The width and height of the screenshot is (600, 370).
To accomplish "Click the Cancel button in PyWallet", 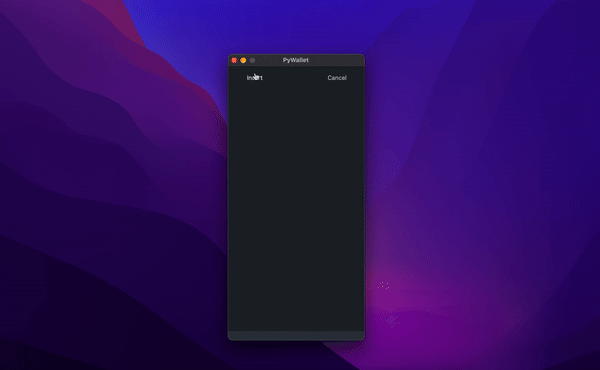I will [337, 78].
